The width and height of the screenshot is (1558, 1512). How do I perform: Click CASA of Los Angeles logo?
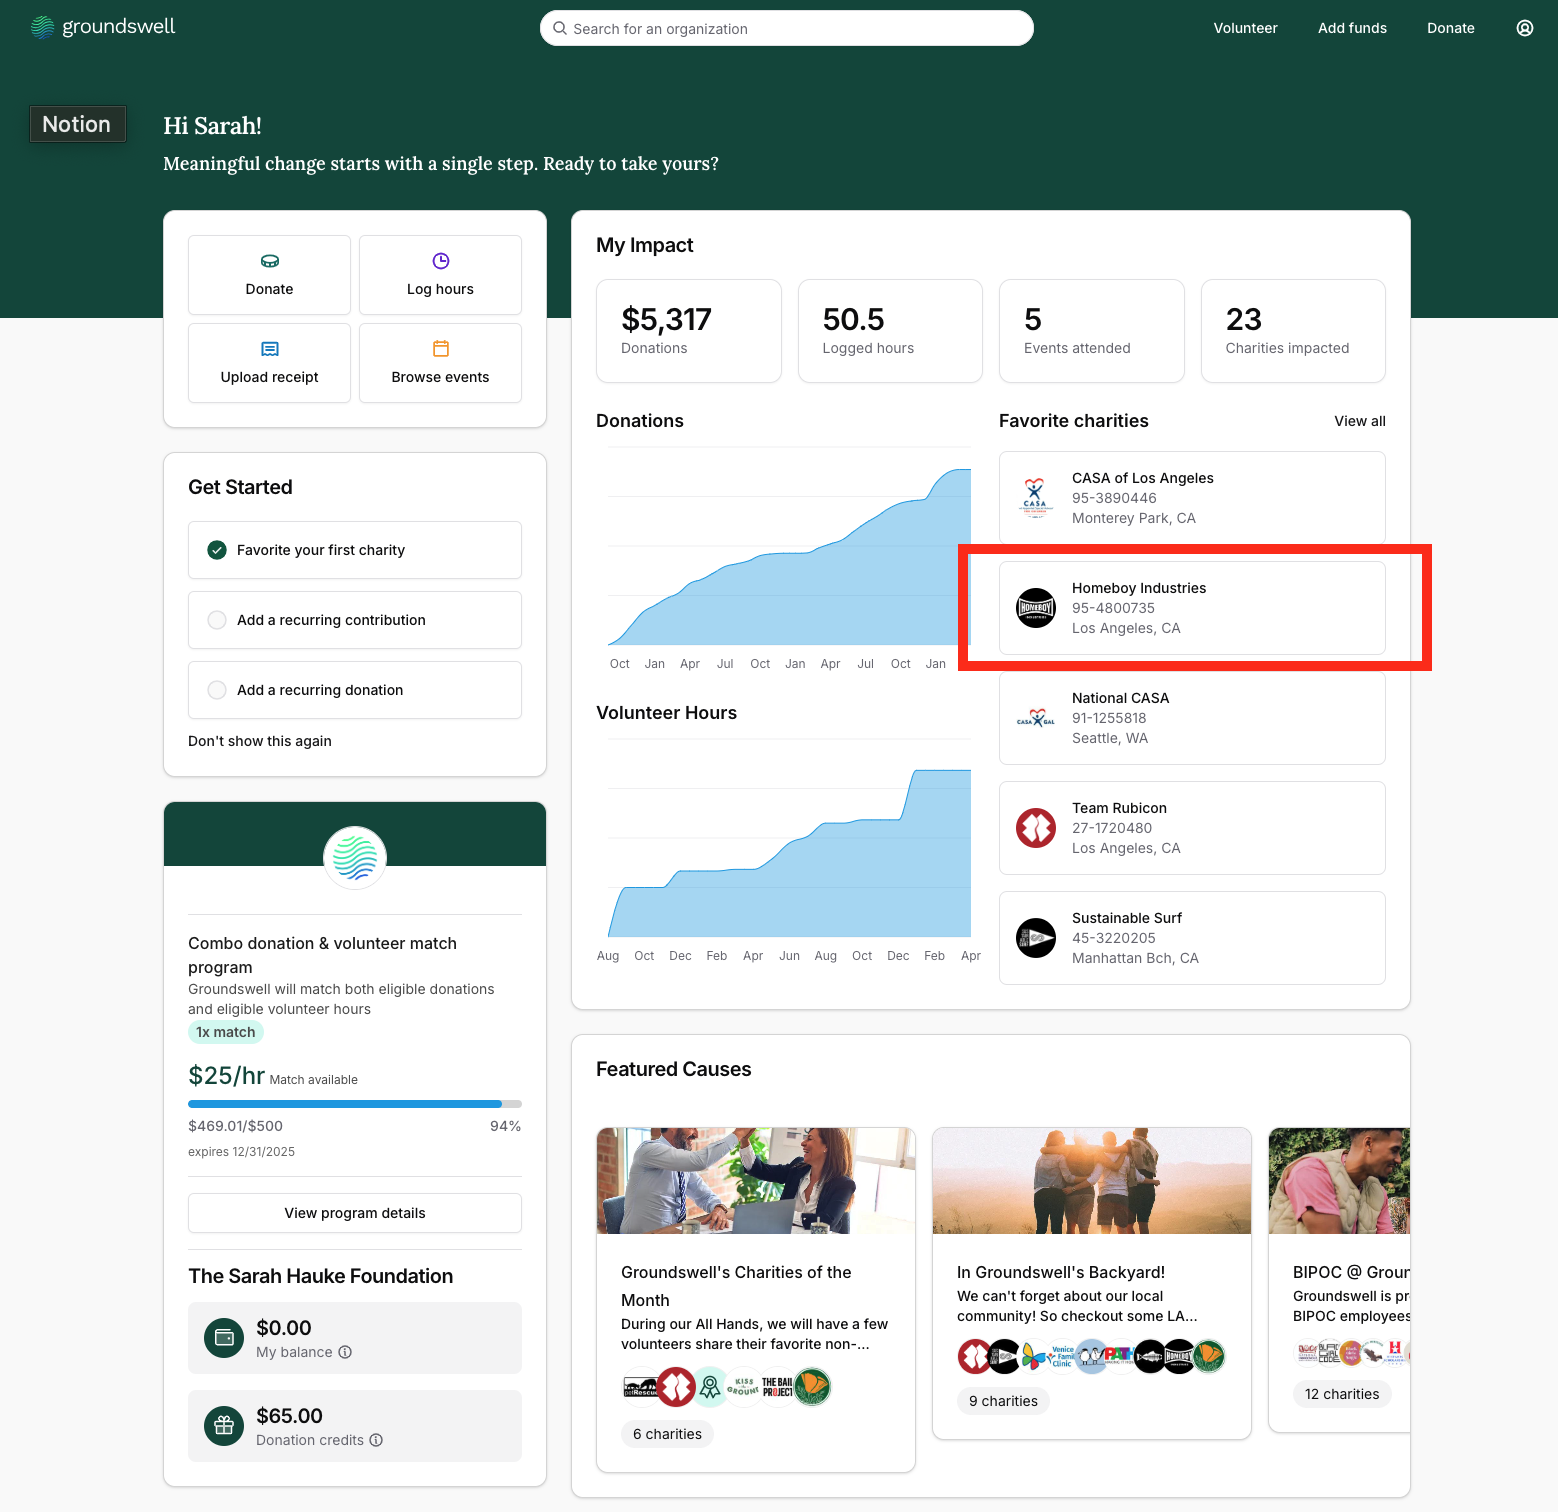(1035, 498)
